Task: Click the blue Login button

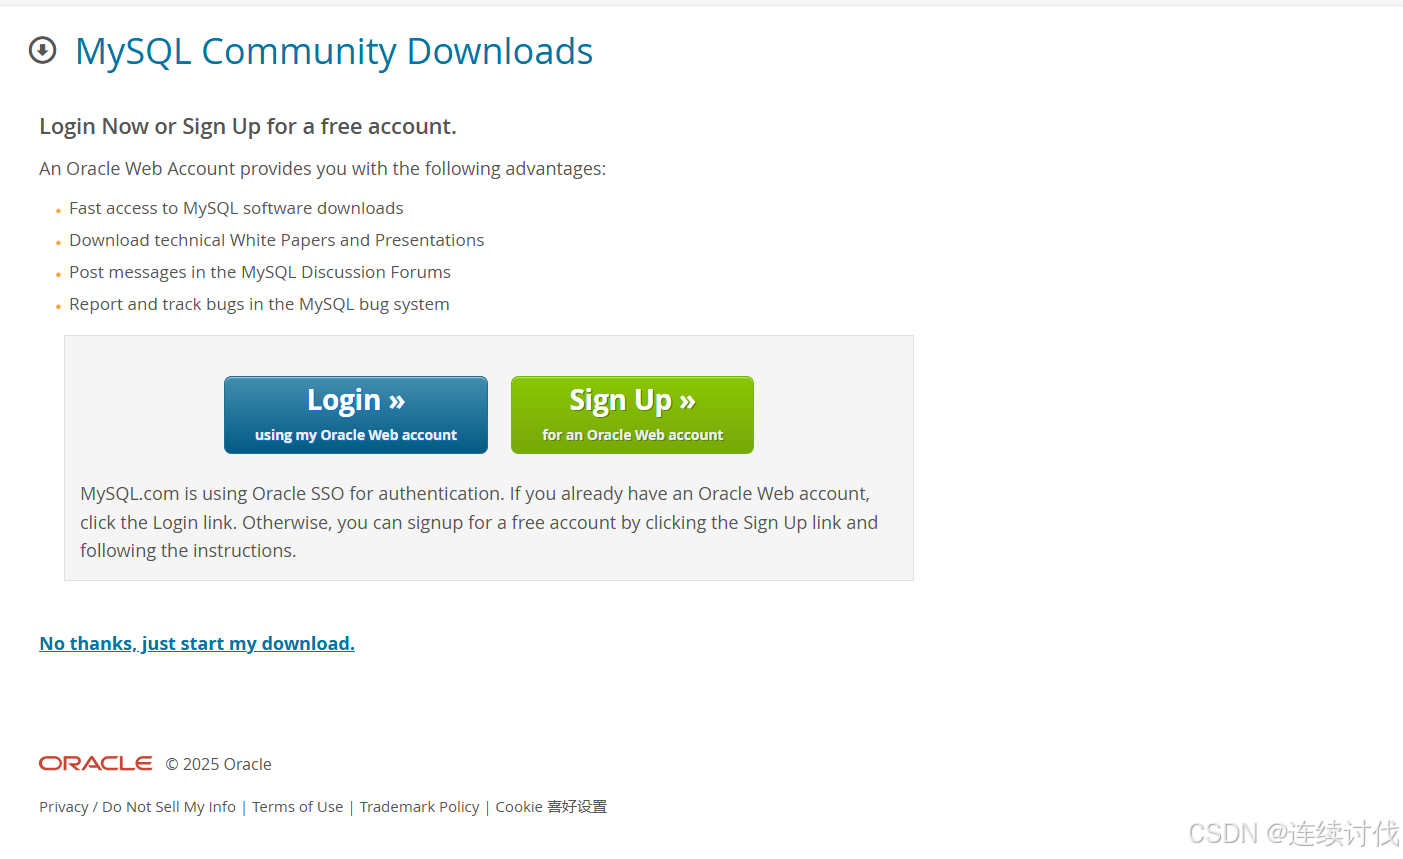Action: click(356, 415)
